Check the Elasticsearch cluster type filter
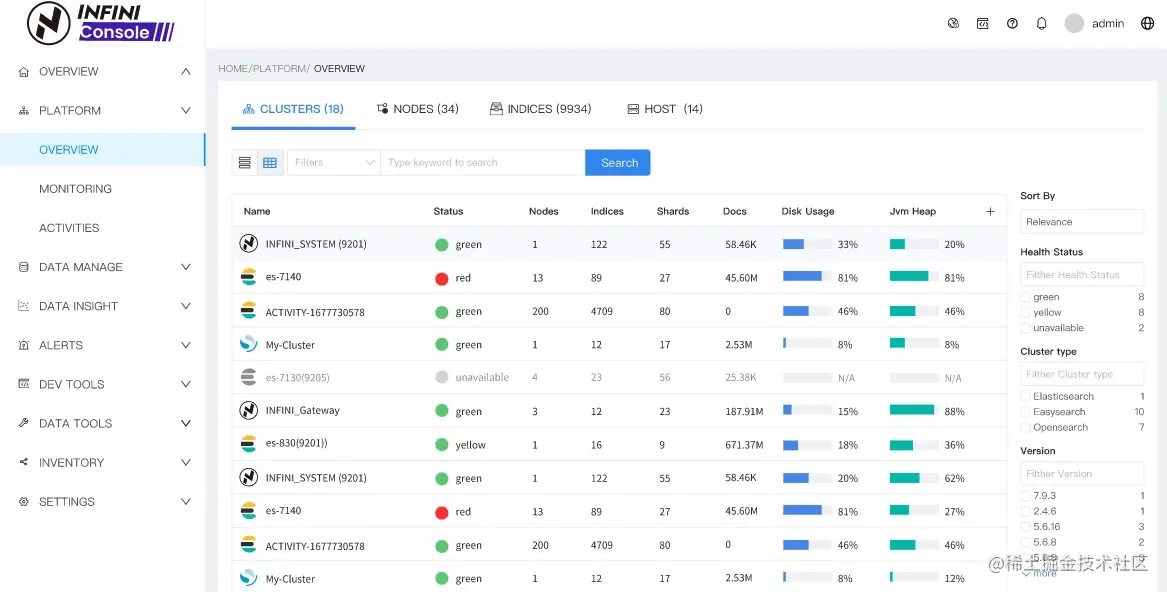 click(x=1026, y=397)
